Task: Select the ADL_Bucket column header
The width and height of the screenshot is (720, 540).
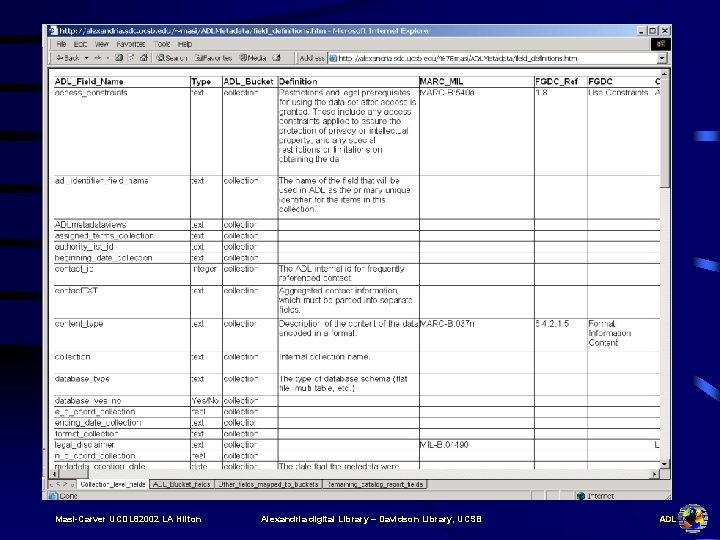Action: pyautogui.click(x=248, y=82)
